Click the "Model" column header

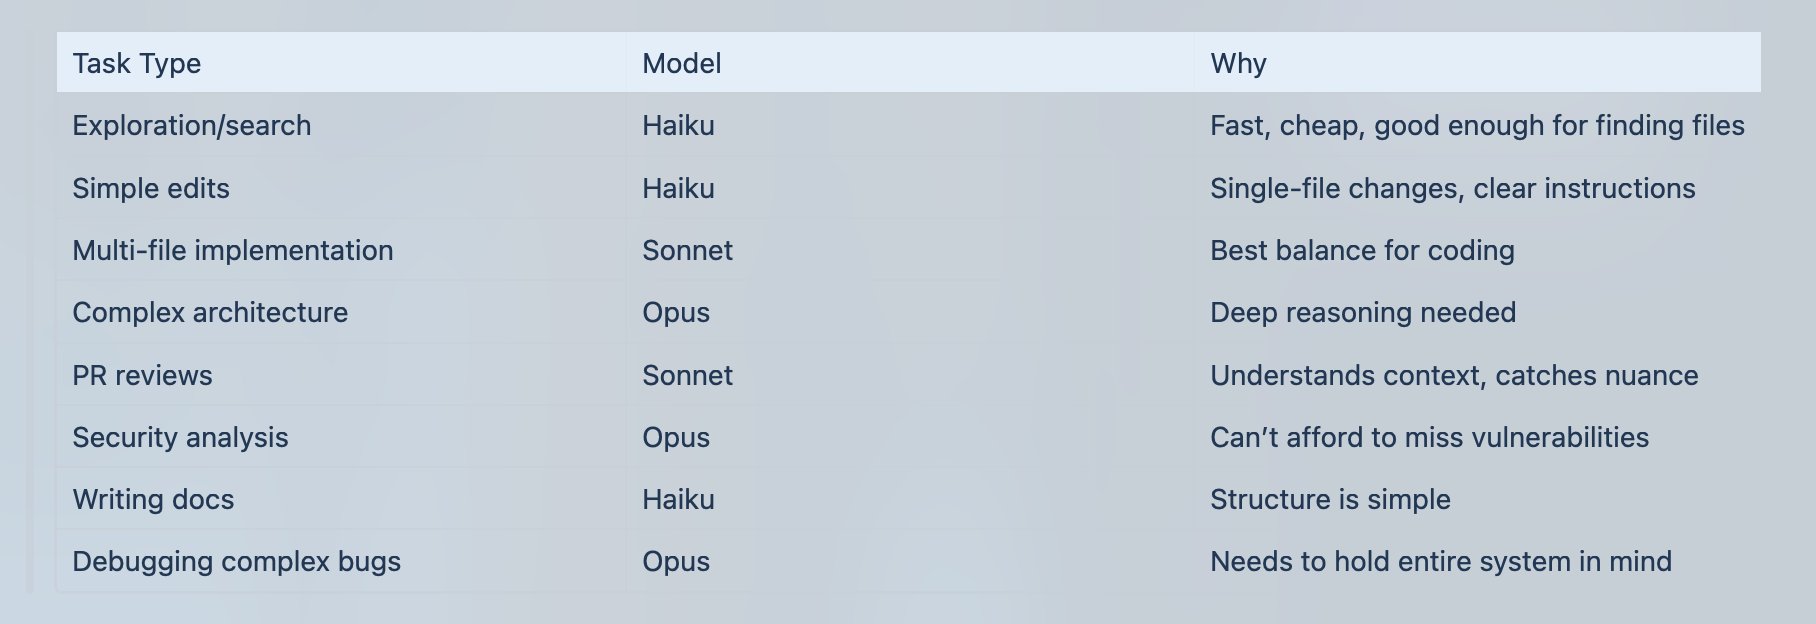tap(681, 64)
